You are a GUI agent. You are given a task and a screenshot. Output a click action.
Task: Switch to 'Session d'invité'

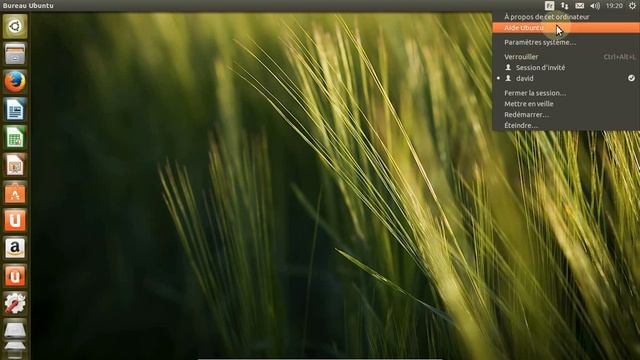coord(566,67)
